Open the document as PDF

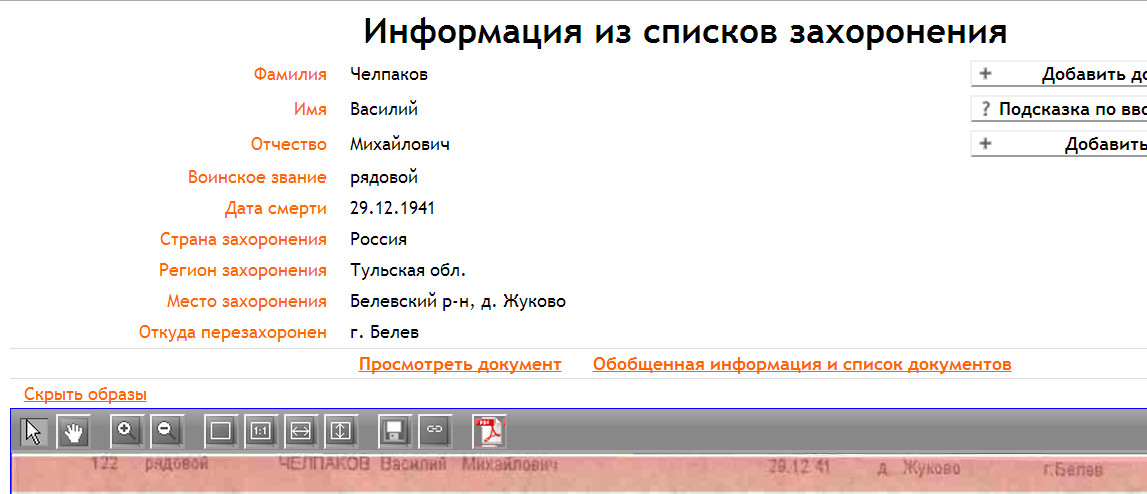pyautogui.click(x=490, y=431)
